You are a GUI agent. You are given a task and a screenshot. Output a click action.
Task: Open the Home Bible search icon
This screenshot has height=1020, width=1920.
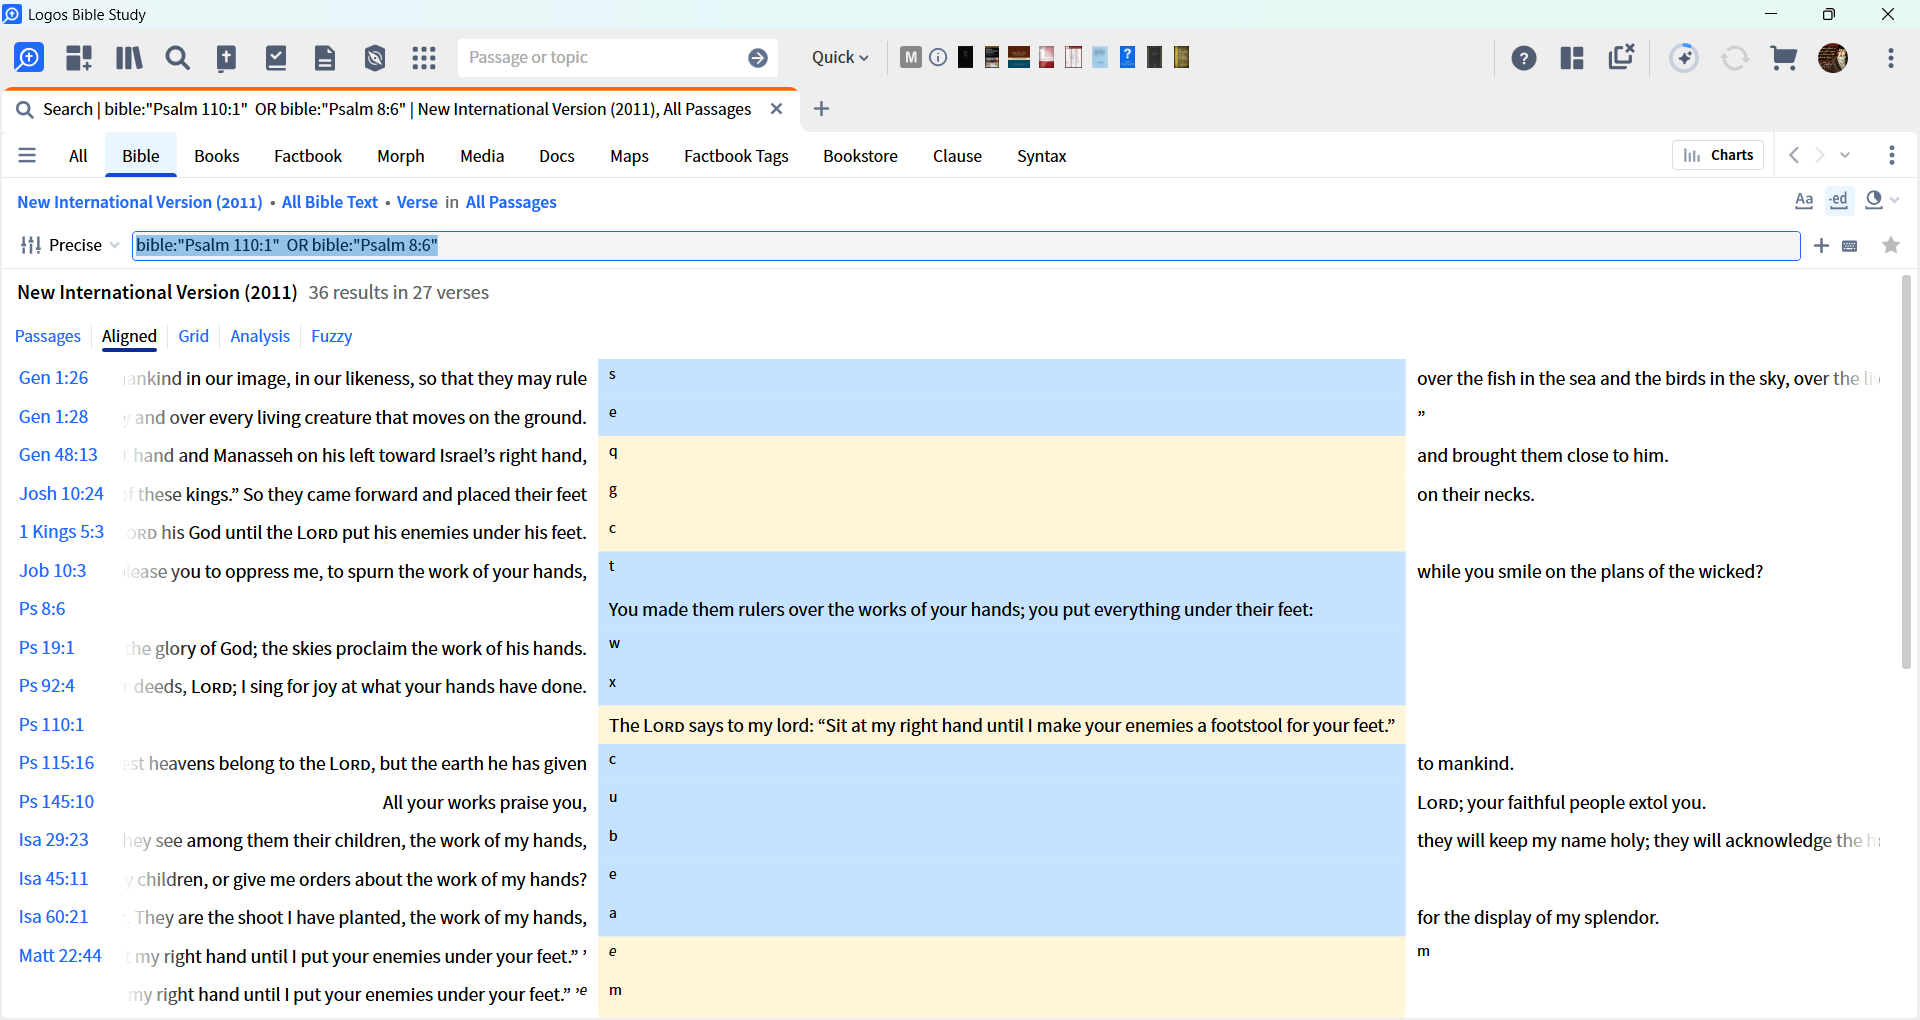pyautogui.click(x=29, y=58)
